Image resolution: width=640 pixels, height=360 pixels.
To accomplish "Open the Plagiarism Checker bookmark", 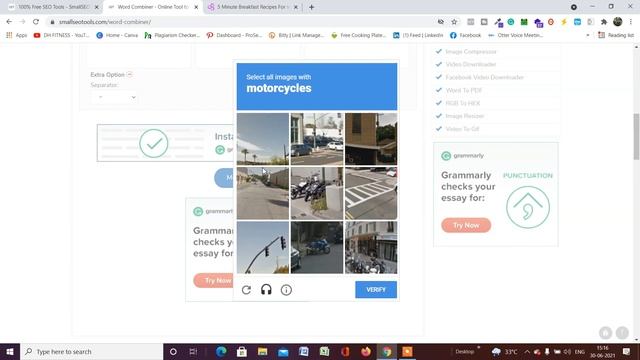I will coord(172,35).
